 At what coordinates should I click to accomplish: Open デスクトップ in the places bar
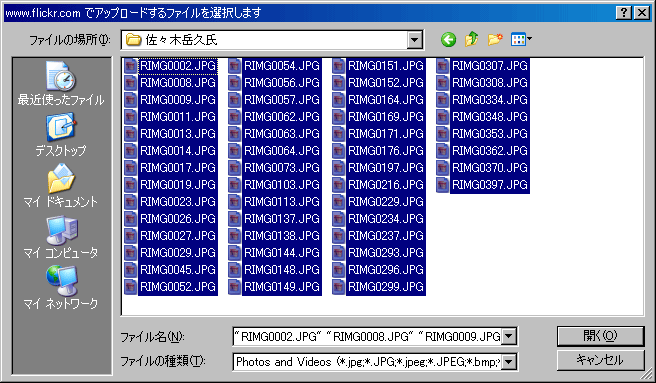61,135
